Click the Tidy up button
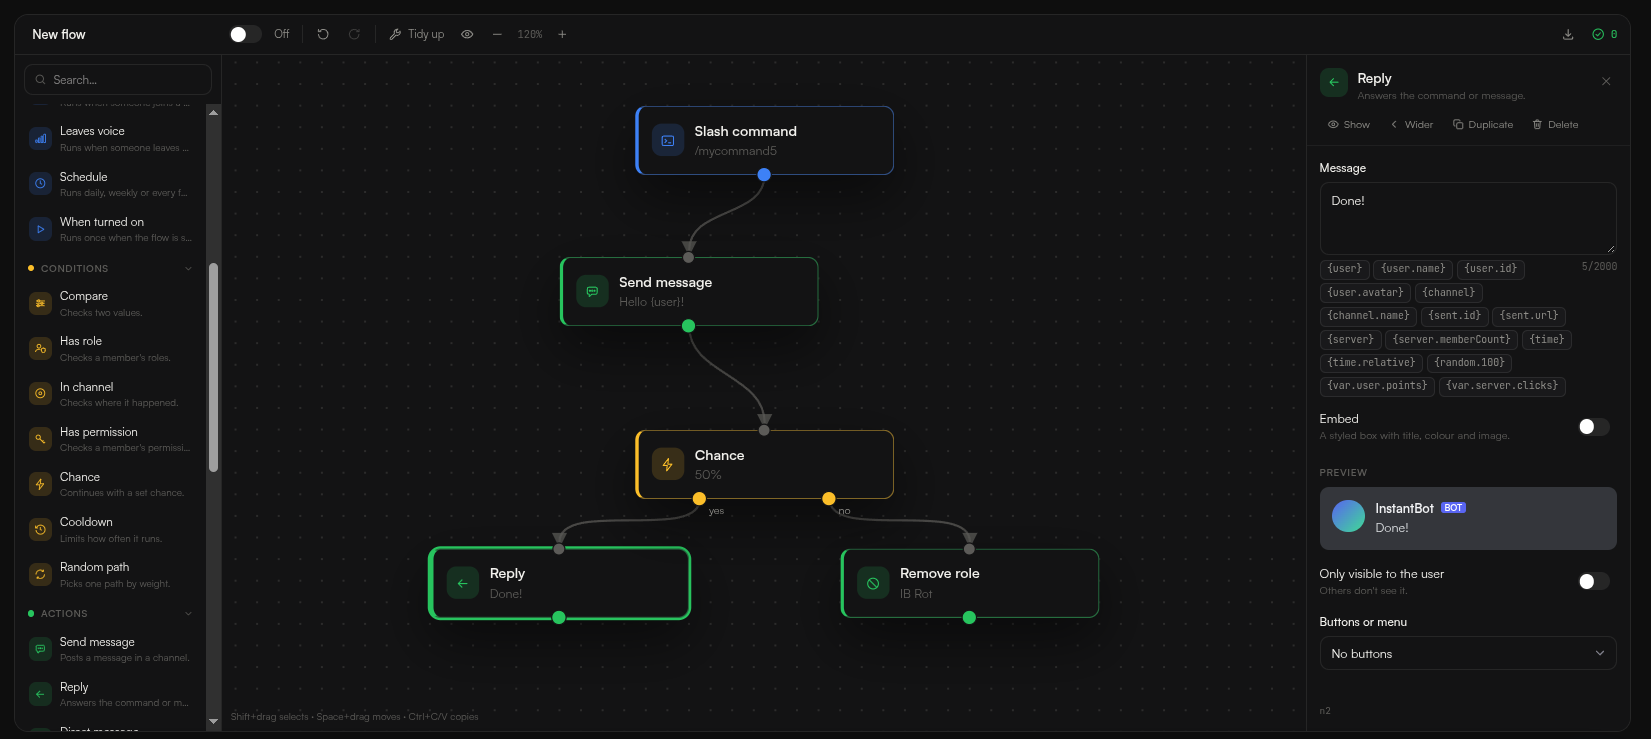The width and height of the screenshot is (1651, 739). [x=417, y=34]
